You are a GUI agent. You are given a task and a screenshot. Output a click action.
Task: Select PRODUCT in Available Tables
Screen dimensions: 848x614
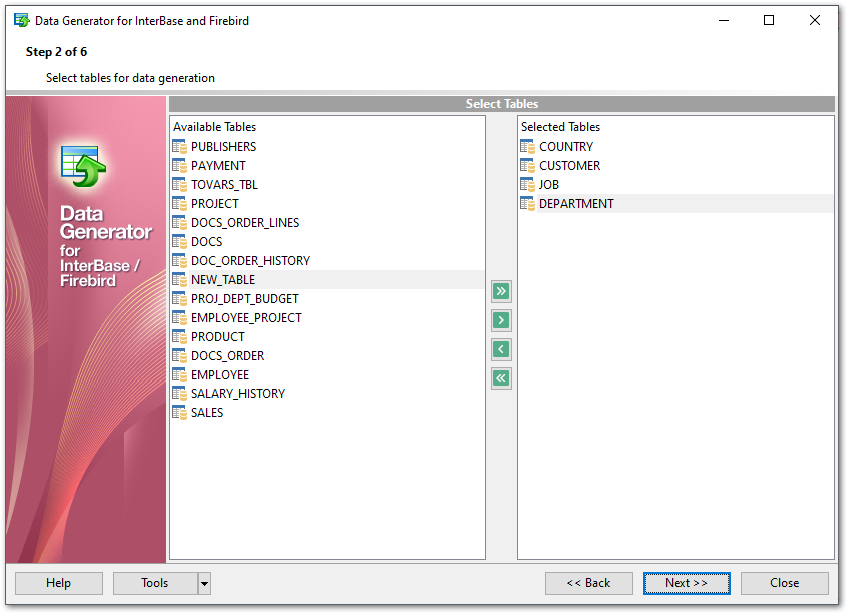(217, 336)
